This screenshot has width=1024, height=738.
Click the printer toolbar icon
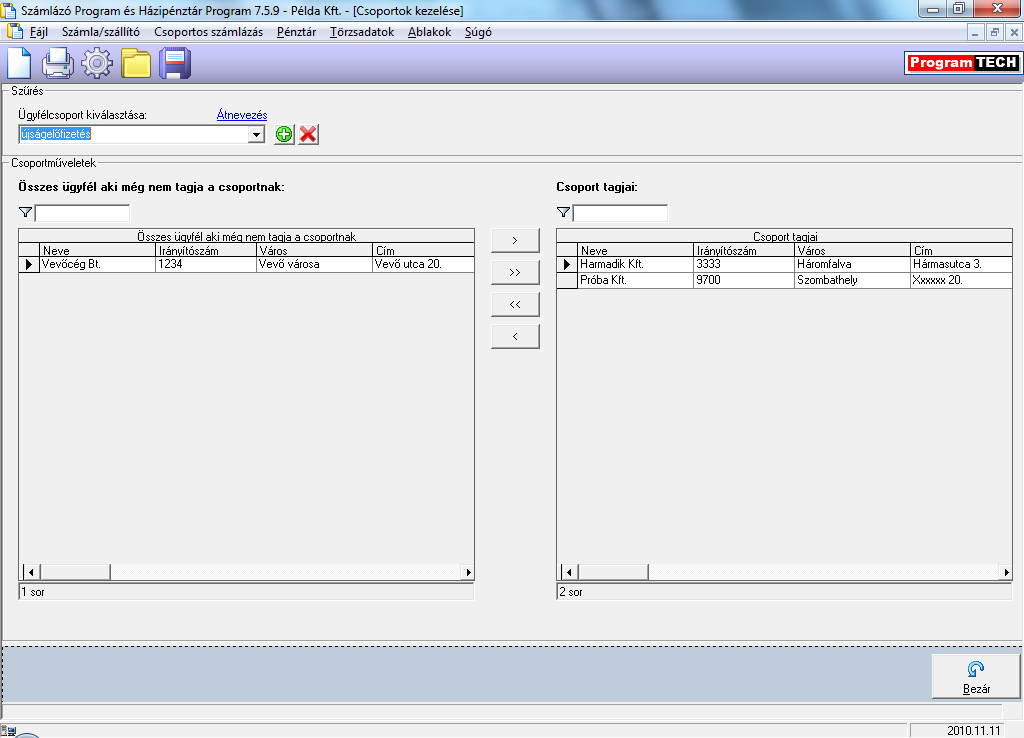(58, 64)
